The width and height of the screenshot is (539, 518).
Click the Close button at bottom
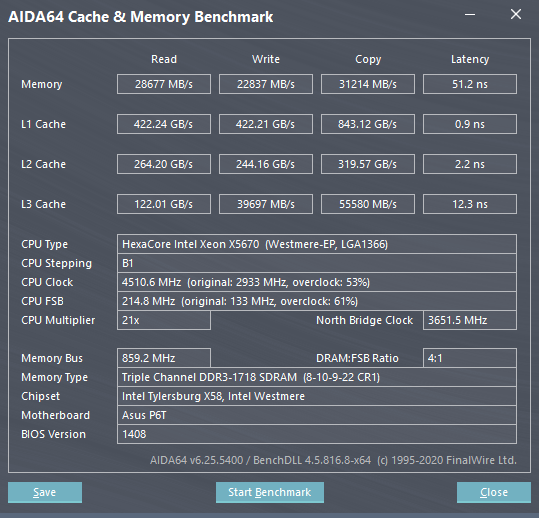(x=494, y=492)
